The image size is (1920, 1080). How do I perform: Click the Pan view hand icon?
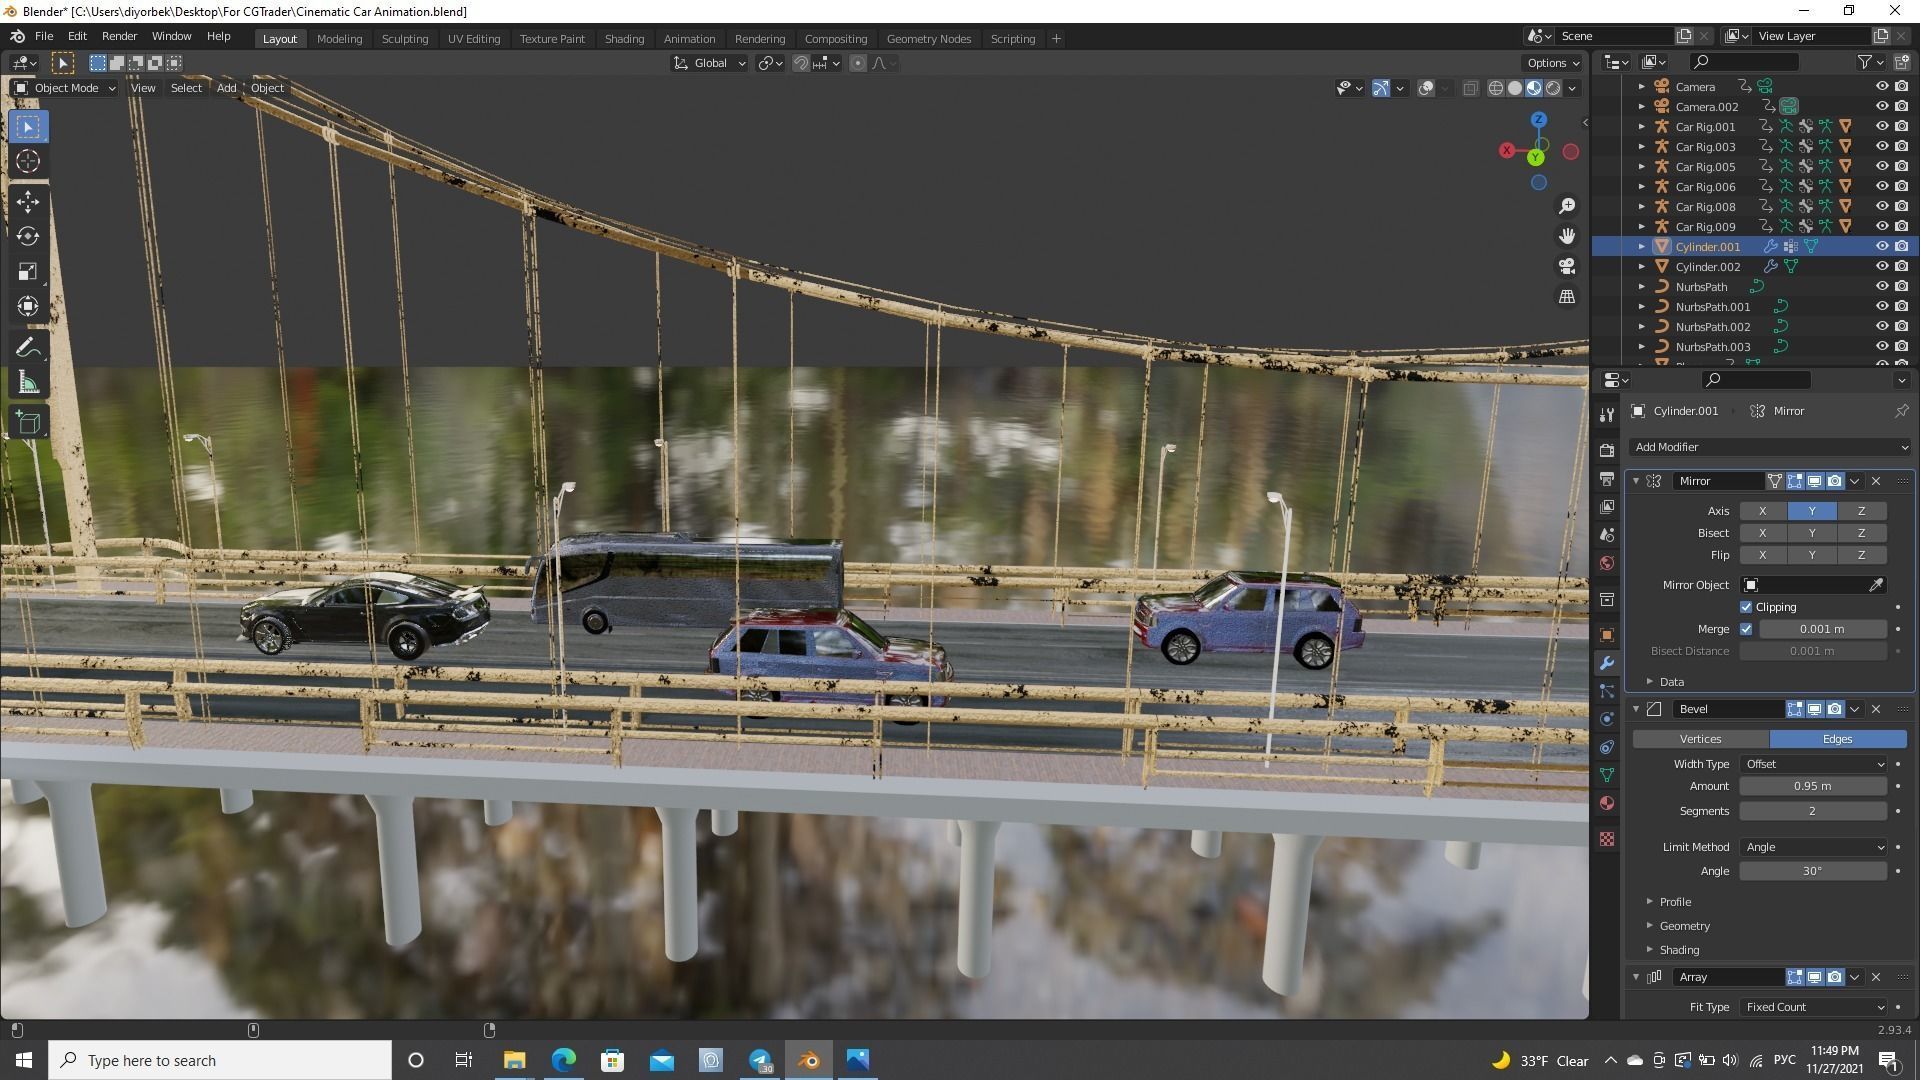pyautogui.click(x=1567, y=236)
